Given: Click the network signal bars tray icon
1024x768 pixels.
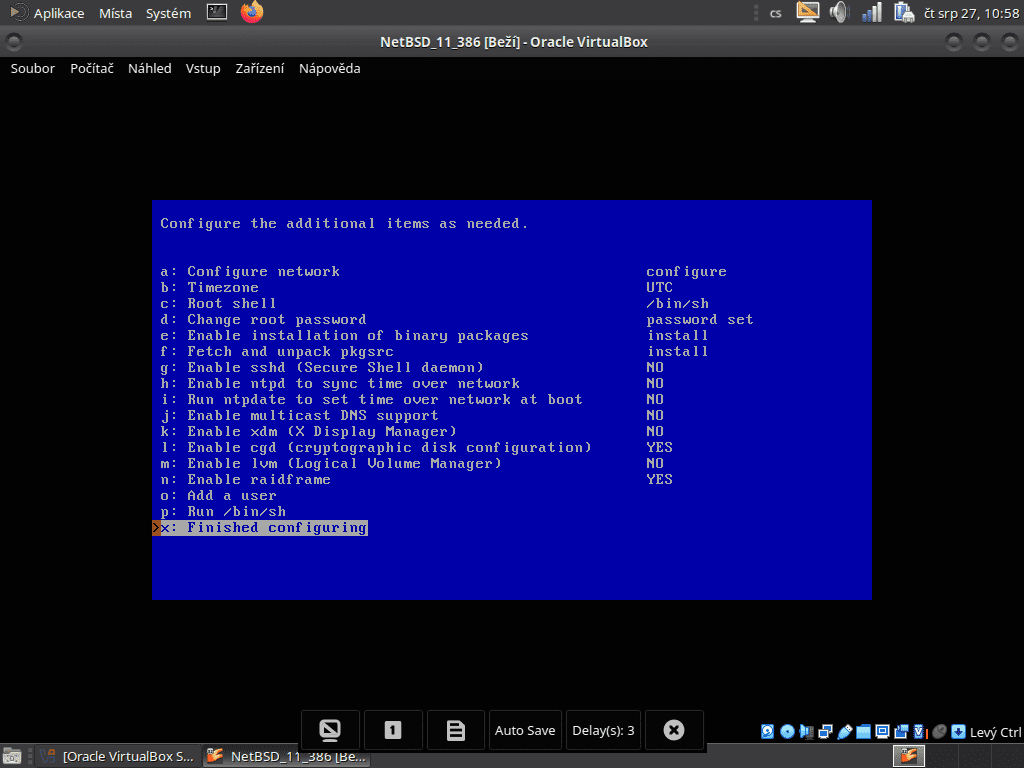Looking at the screenshot, I should tap(872, 12).
